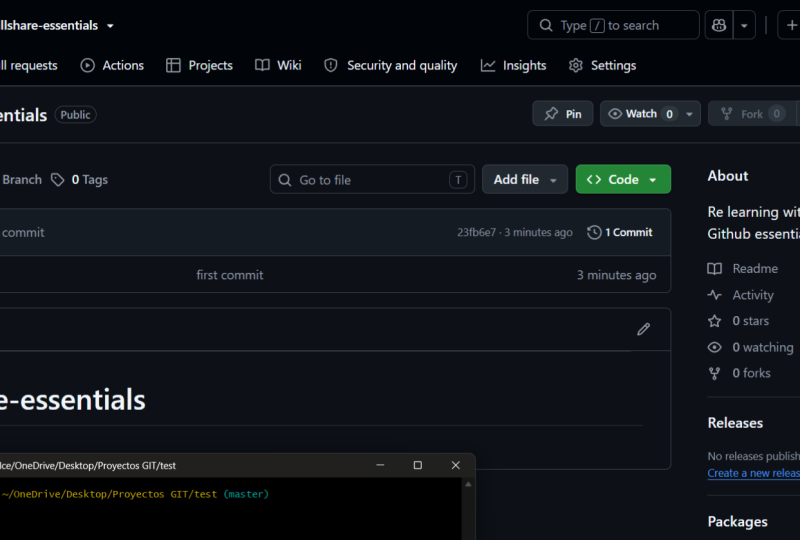800x540 pixels.
Task: Focus the Go to file field
Action: pyautogui.click(x=372, y=179)
